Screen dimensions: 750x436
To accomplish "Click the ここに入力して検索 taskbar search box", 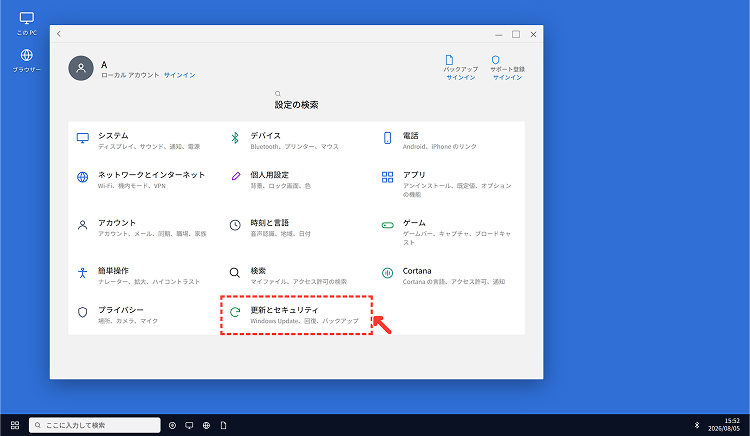I will tap(95, 425).
